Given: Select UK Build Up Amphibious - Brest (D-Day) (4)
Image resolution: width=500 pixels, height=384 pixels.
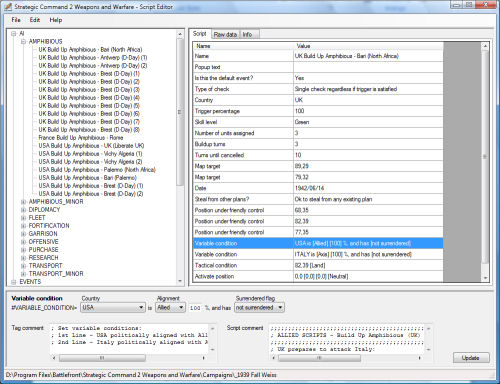Looking at the screenshot, I should click(x=89, y=98).
